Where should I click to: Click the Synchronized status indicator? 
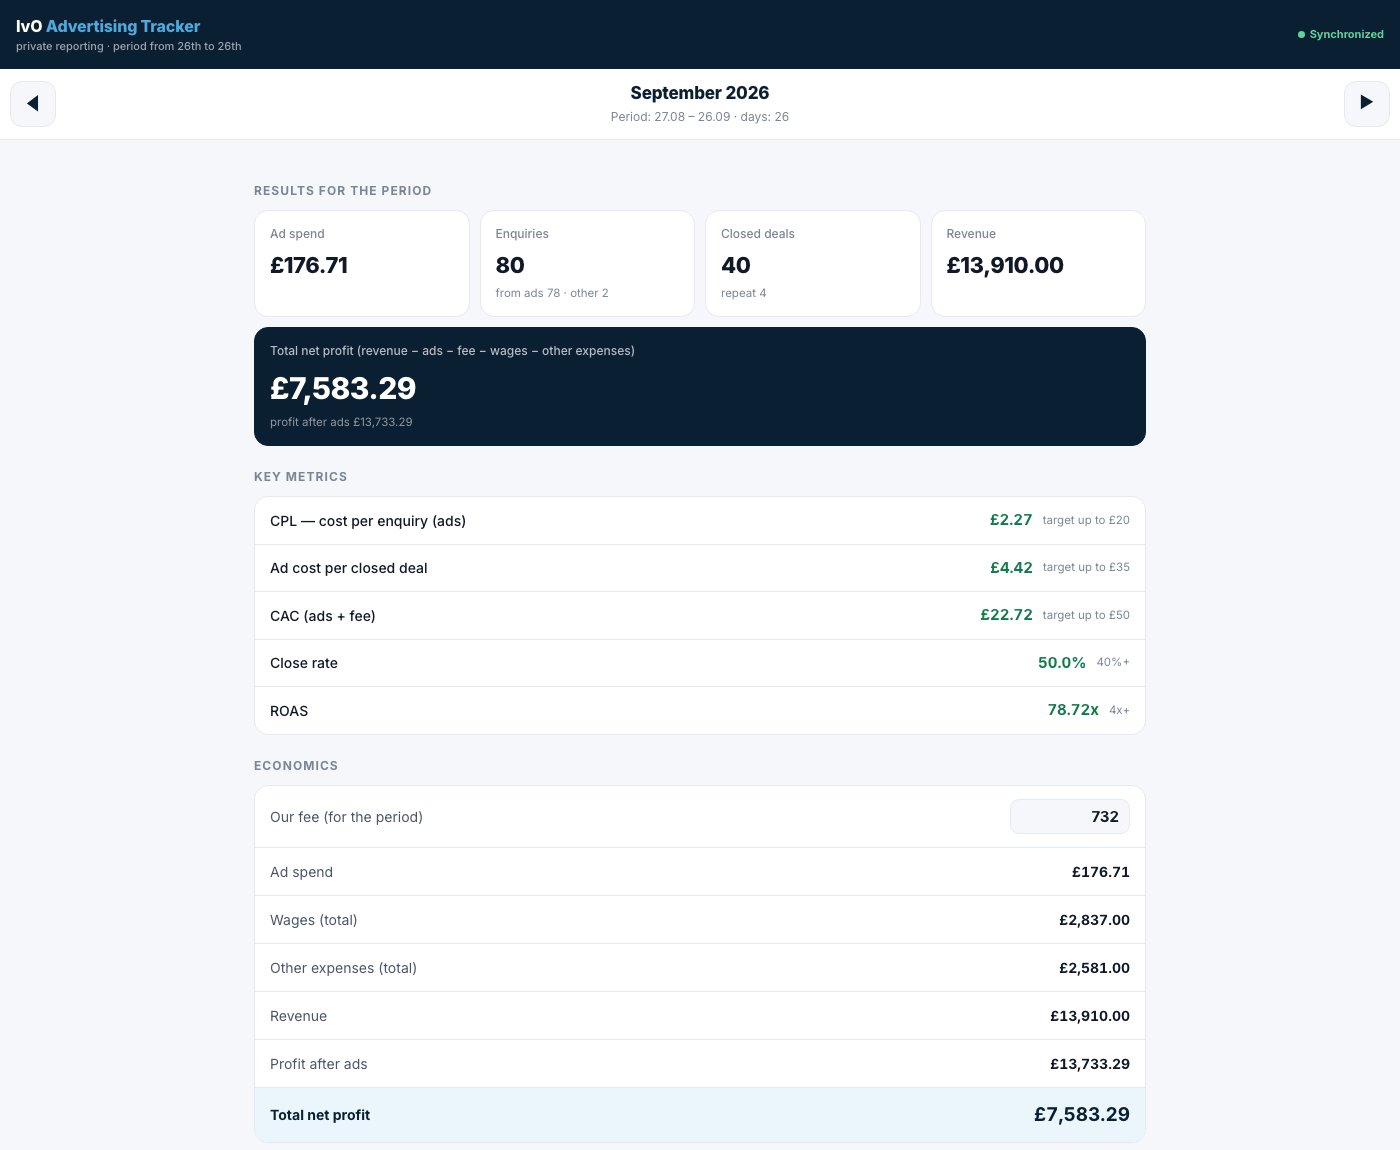tap(1340, 34)
